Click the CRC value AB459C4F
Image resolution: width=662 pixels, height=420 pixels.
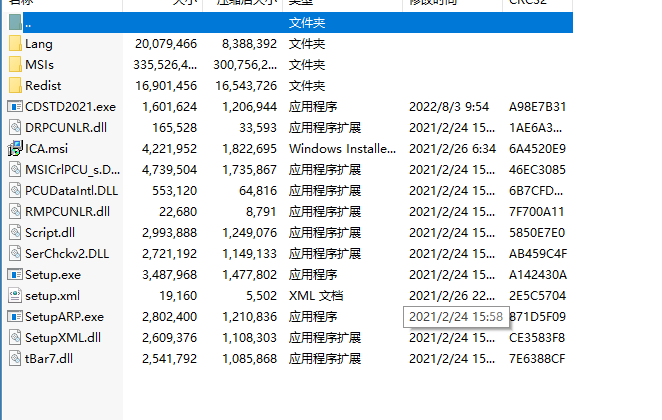tap(538, 254)
